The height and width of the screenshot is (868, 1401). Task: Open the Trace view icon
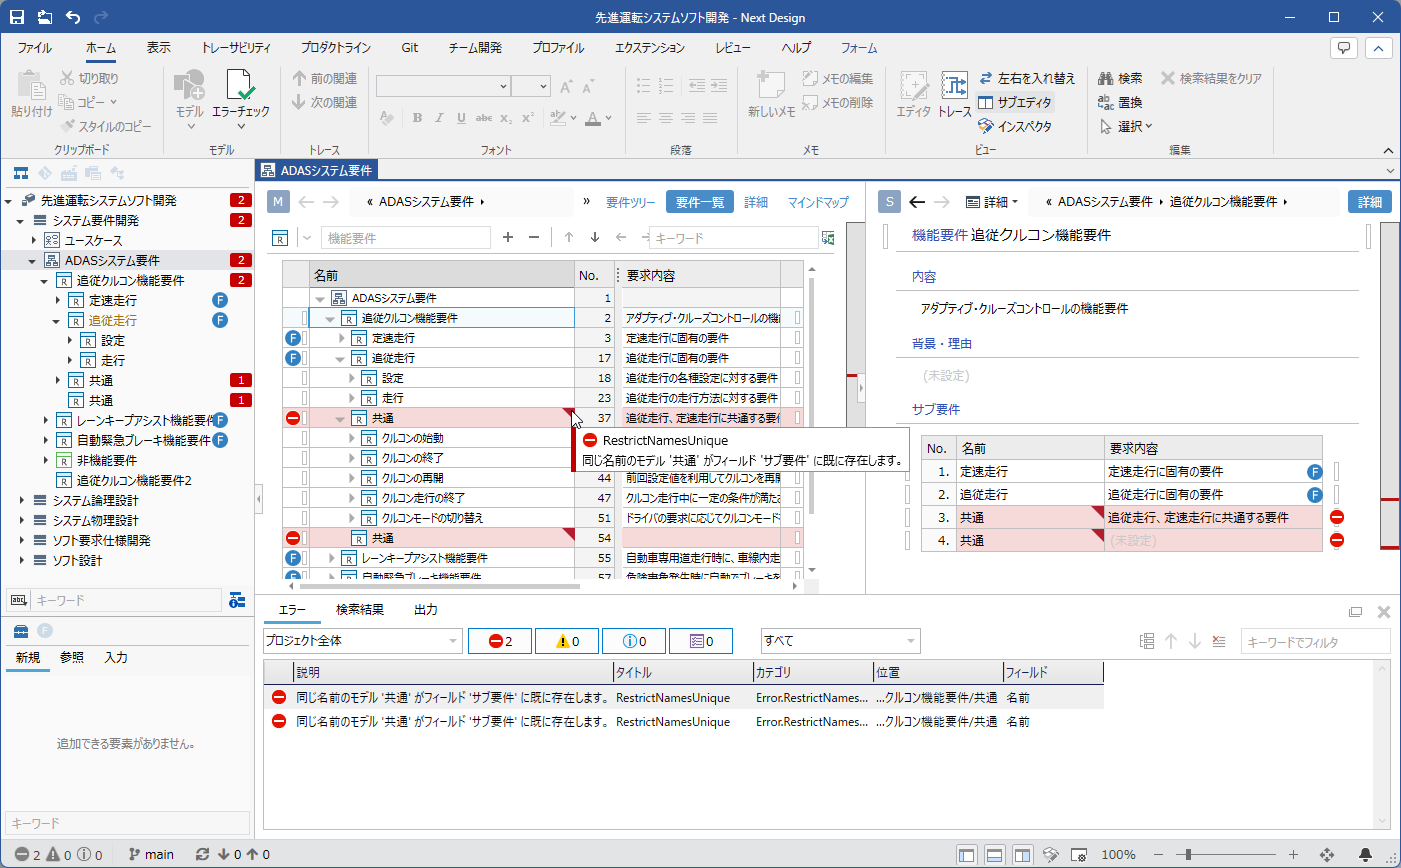point(954,90)
